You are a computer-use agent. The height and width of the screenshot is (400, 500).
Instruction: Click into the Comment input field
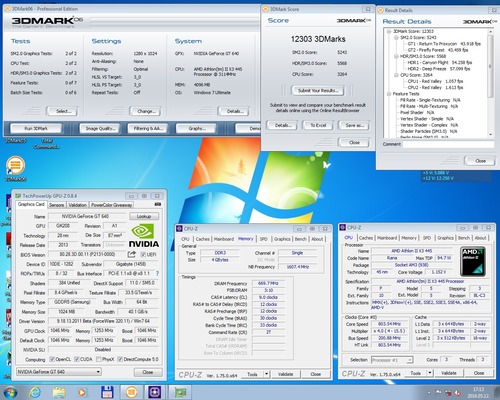448,144
